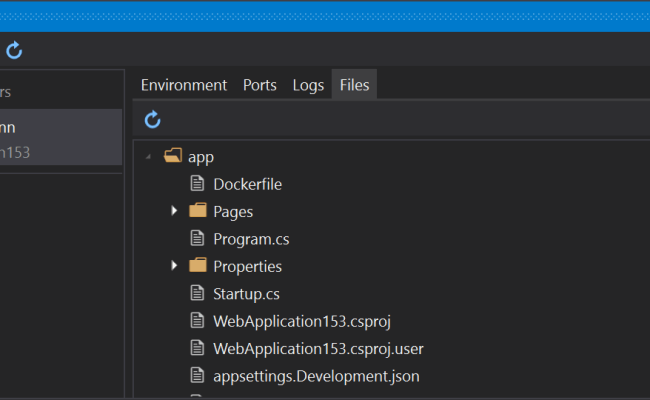Viewport: 650px width, 400px height.
Task: Click the Startup.cs file icon
Action: [198, 294]
